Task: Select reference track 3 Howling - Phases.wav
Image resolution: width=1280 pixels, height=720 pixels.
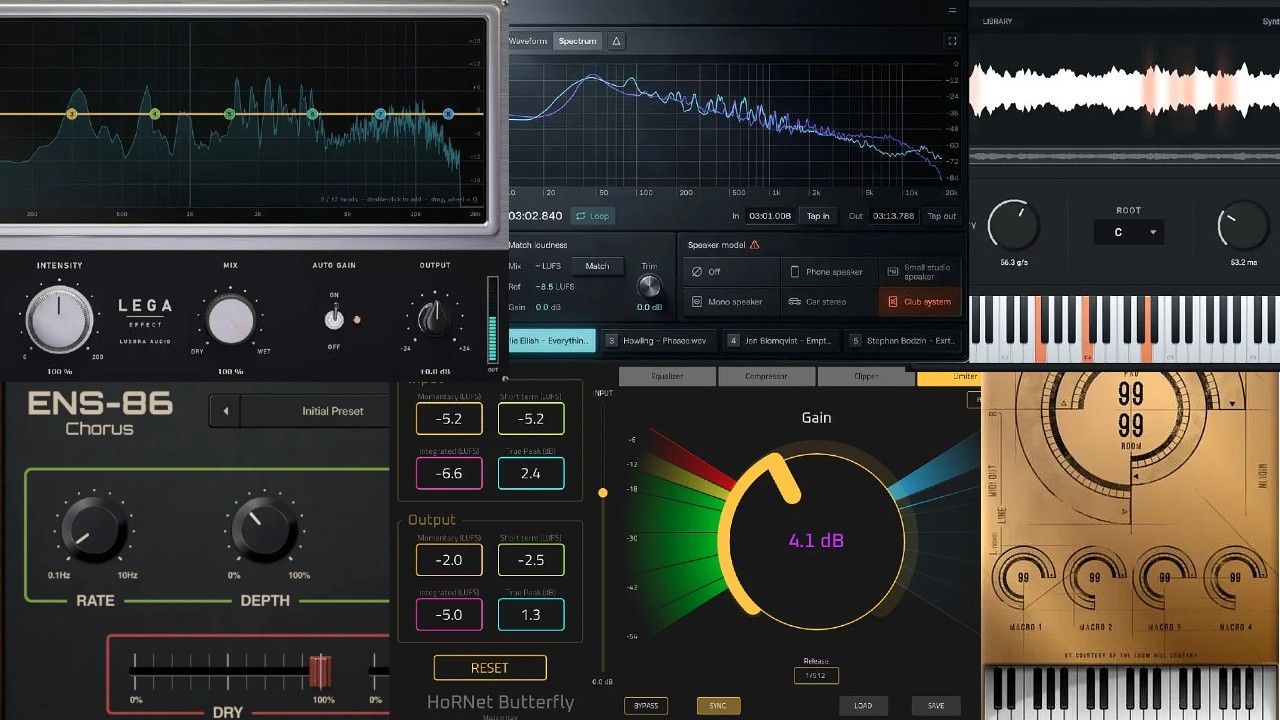Action: coord(658,341)
